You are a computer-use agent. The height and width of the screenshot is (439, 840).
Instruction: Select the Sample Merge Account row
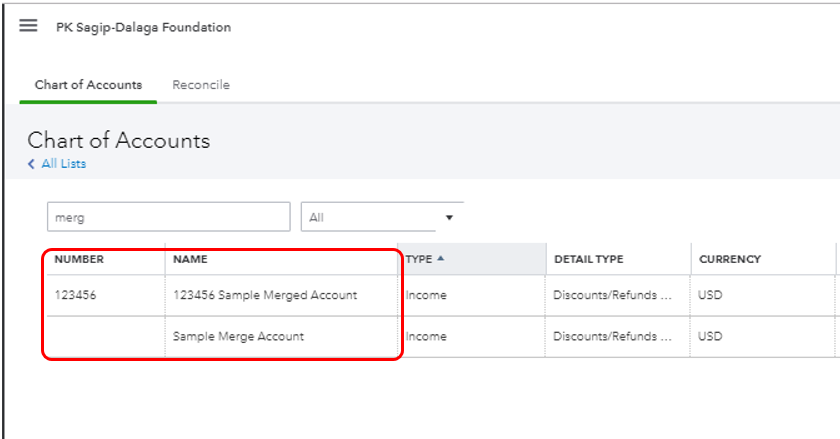(x=238, y=337)
